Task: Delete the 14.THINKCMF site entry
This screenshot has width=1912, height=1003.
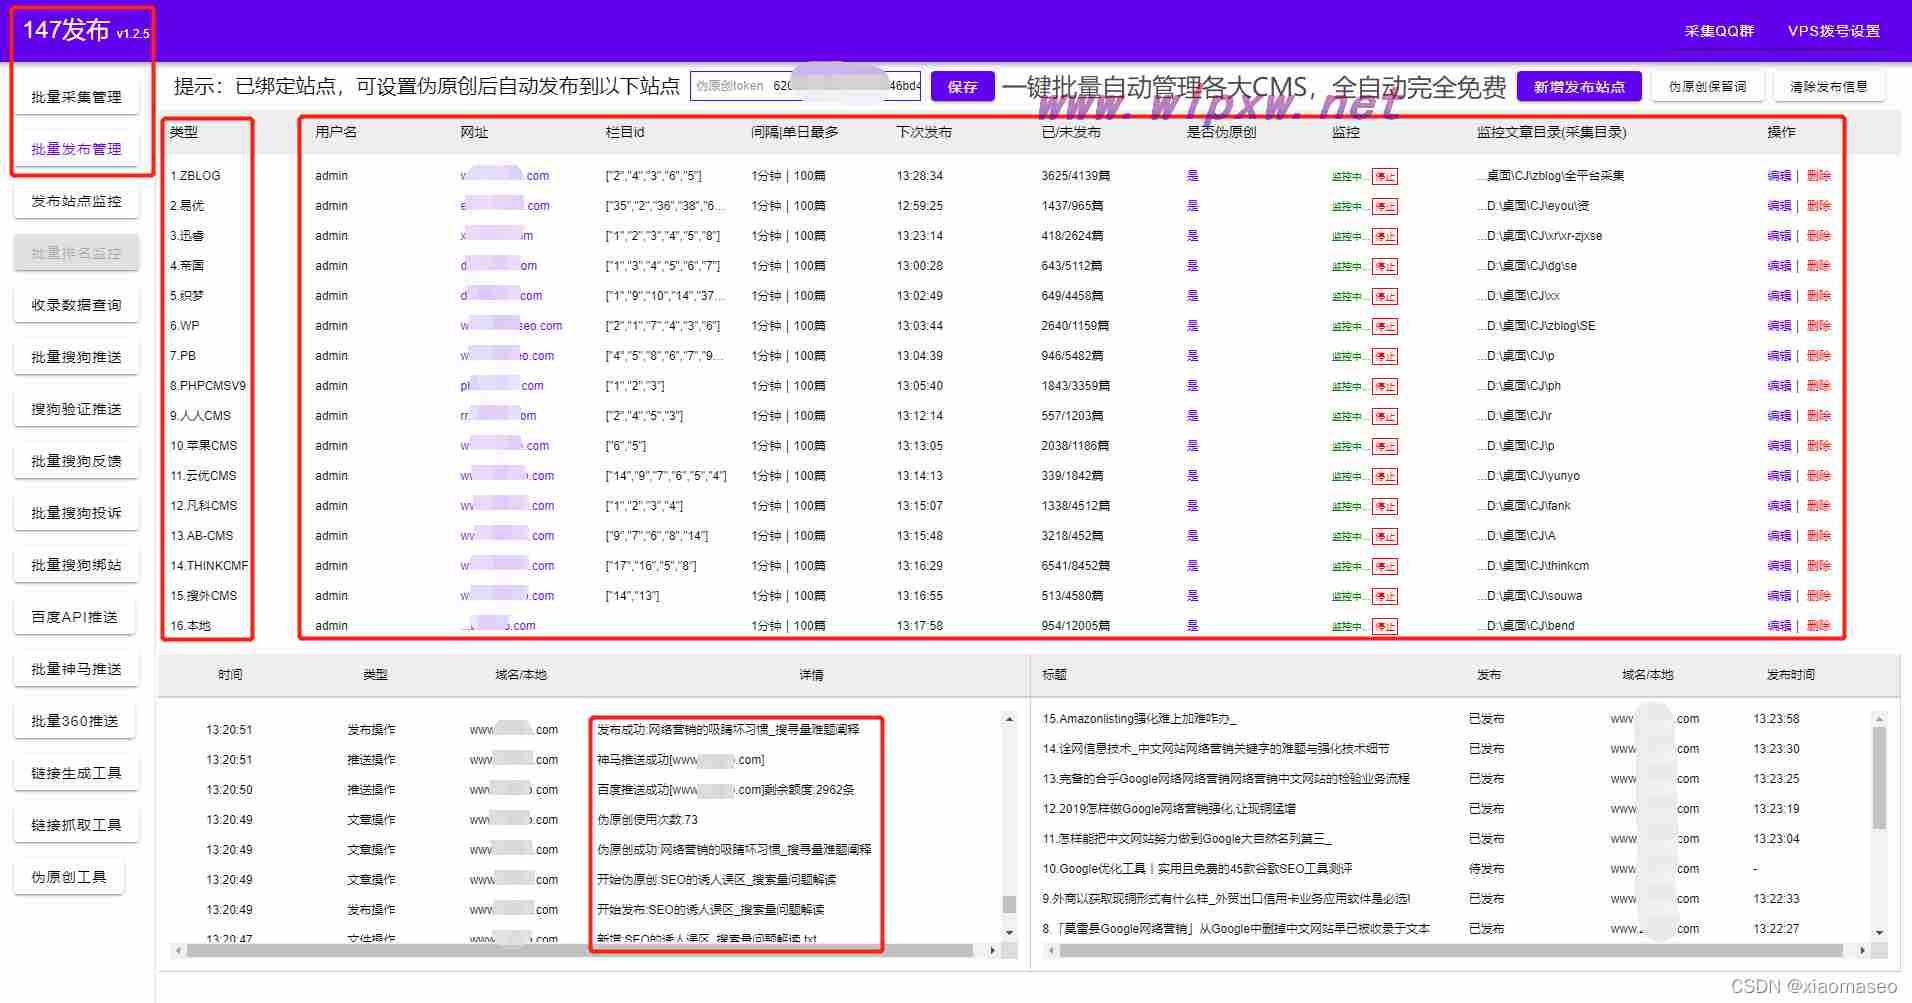Action: (1819, 566)
